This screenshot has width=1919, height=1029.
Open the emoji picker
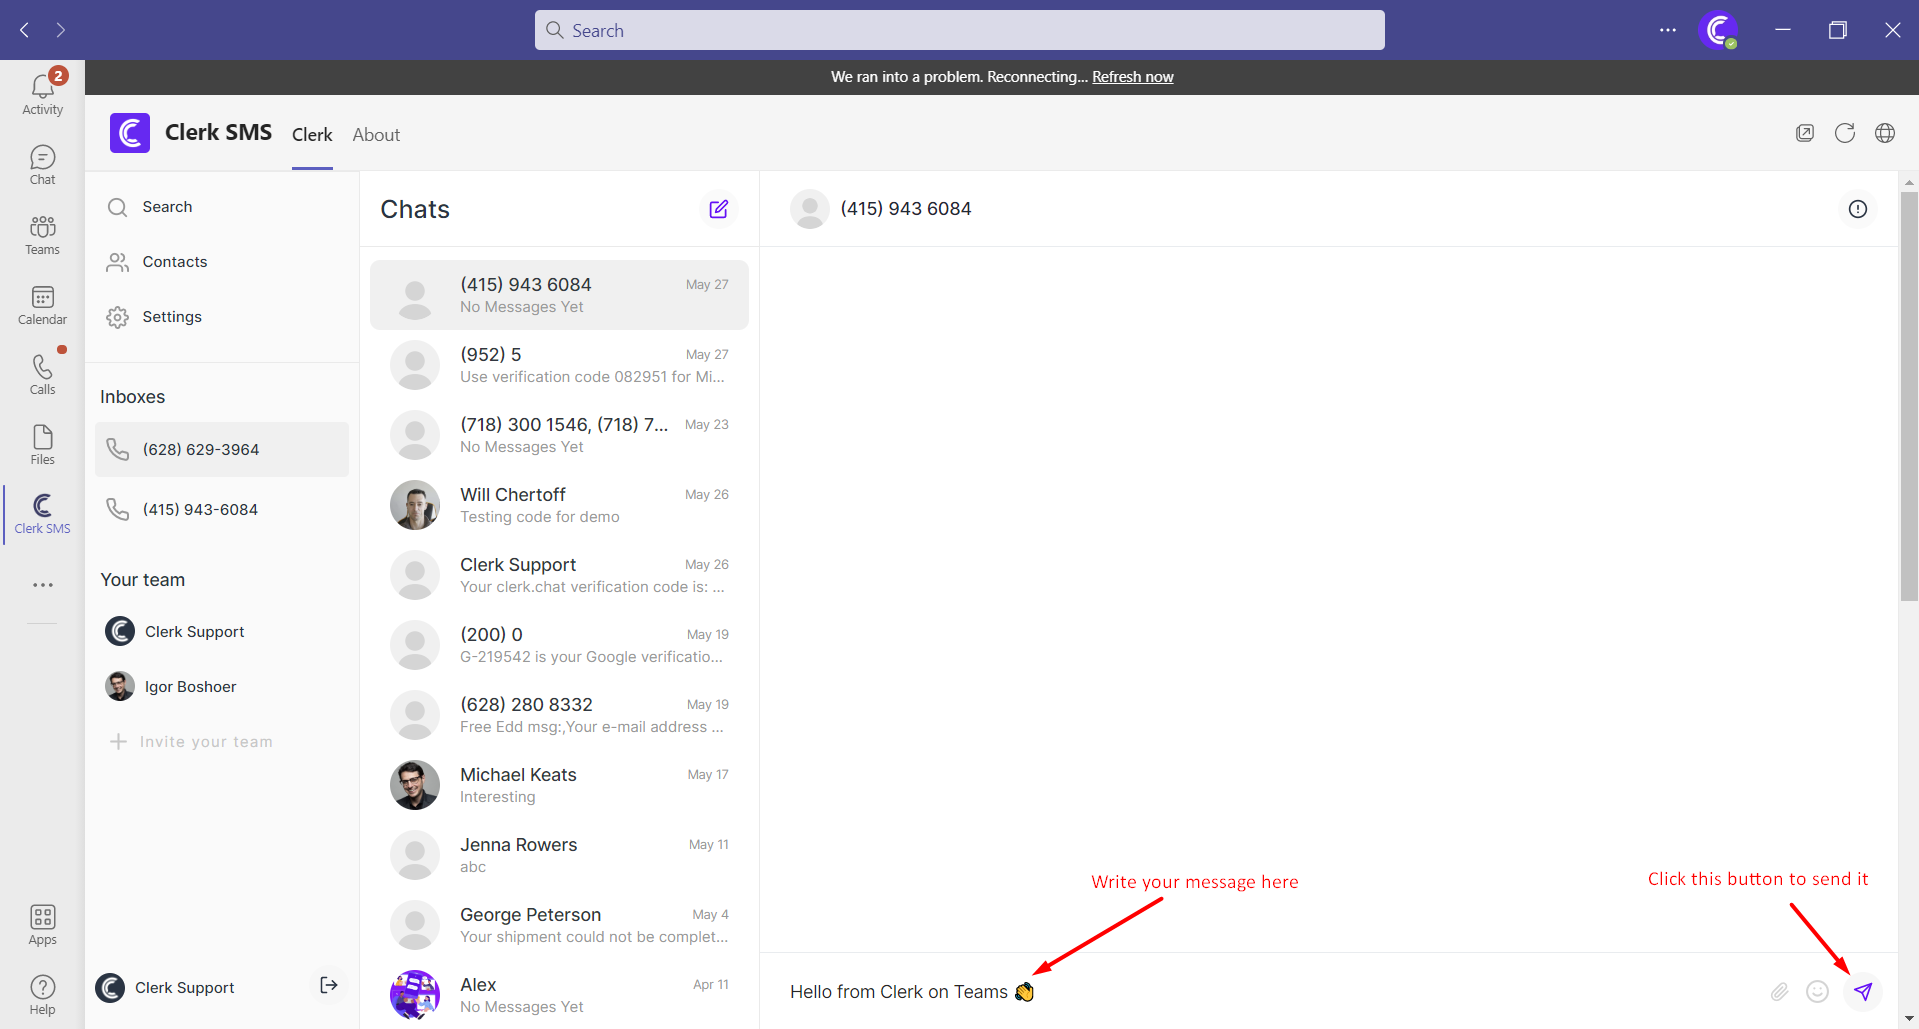pos(1818,991)
